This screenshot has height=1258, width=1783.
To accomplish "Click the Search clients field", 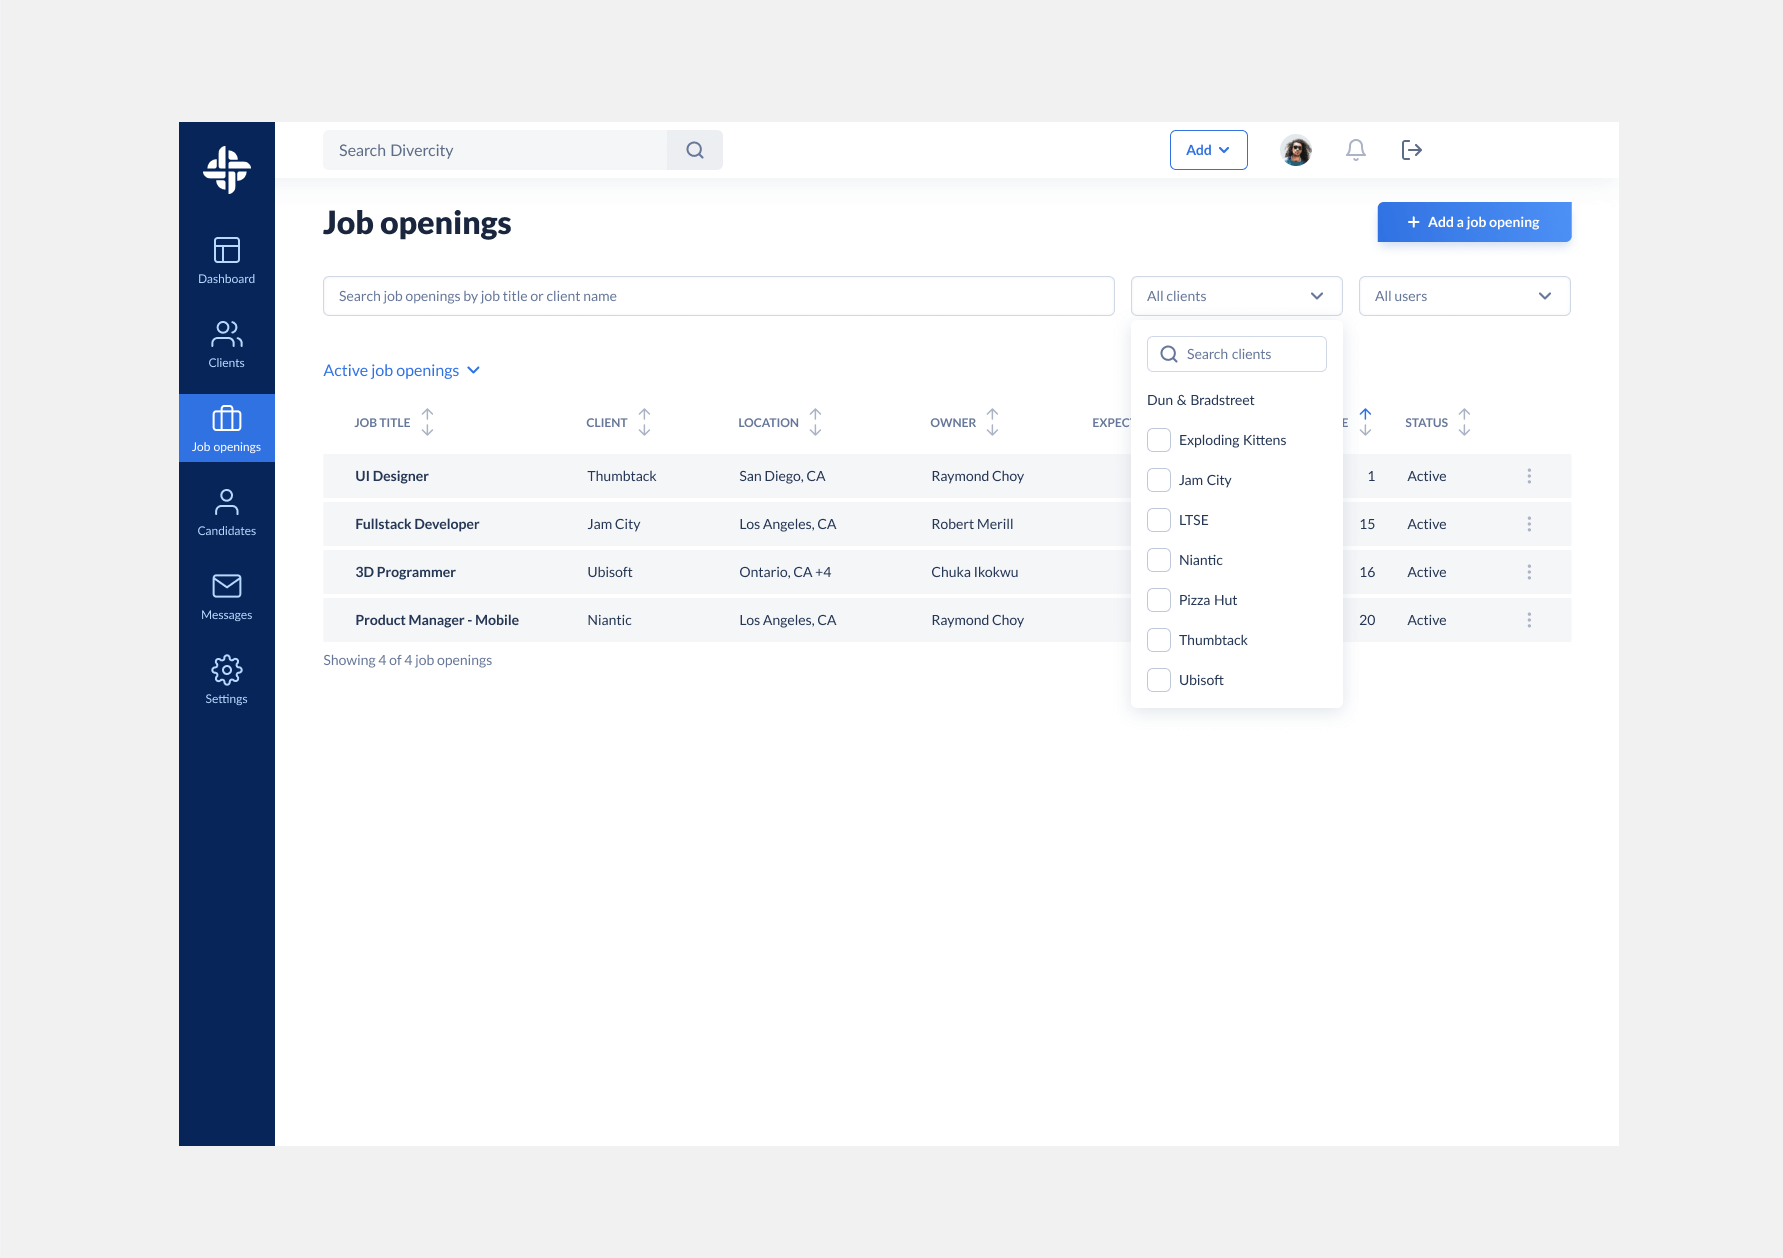I will coord(1237,354).
